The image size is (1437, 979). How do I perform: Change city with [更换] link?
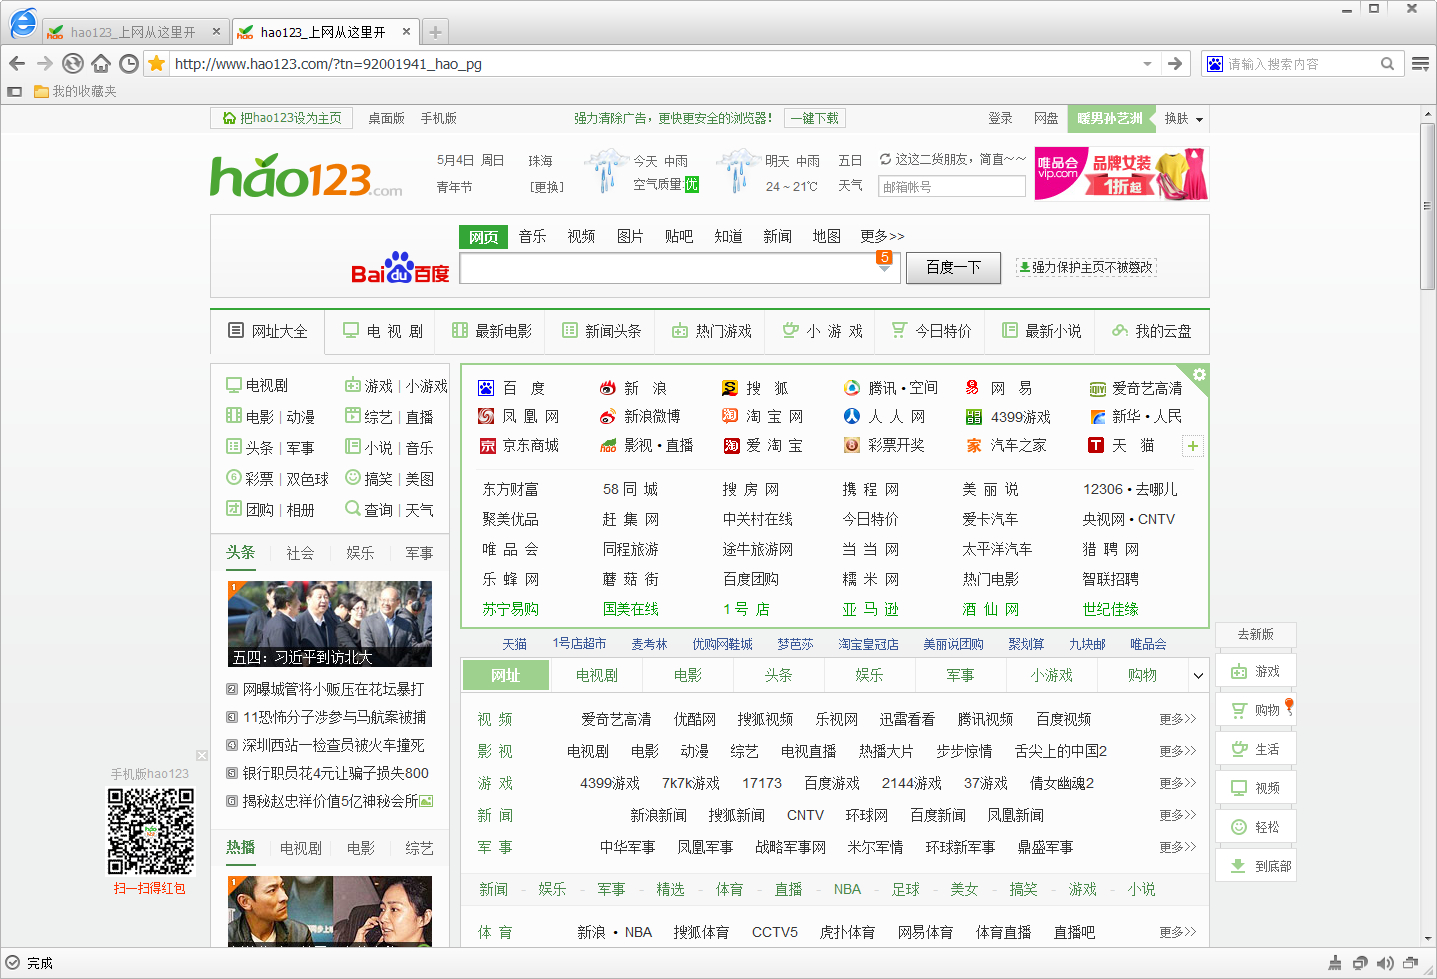click(546, 187)
